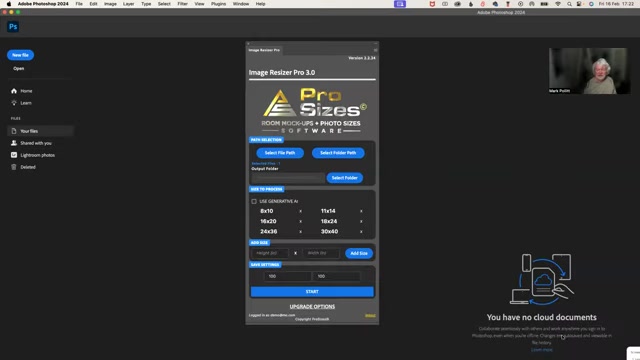Screen dimensions: 640x360
Task: Open the Image Resizer Pro panel menu icon
Action: tap(376, 50)
